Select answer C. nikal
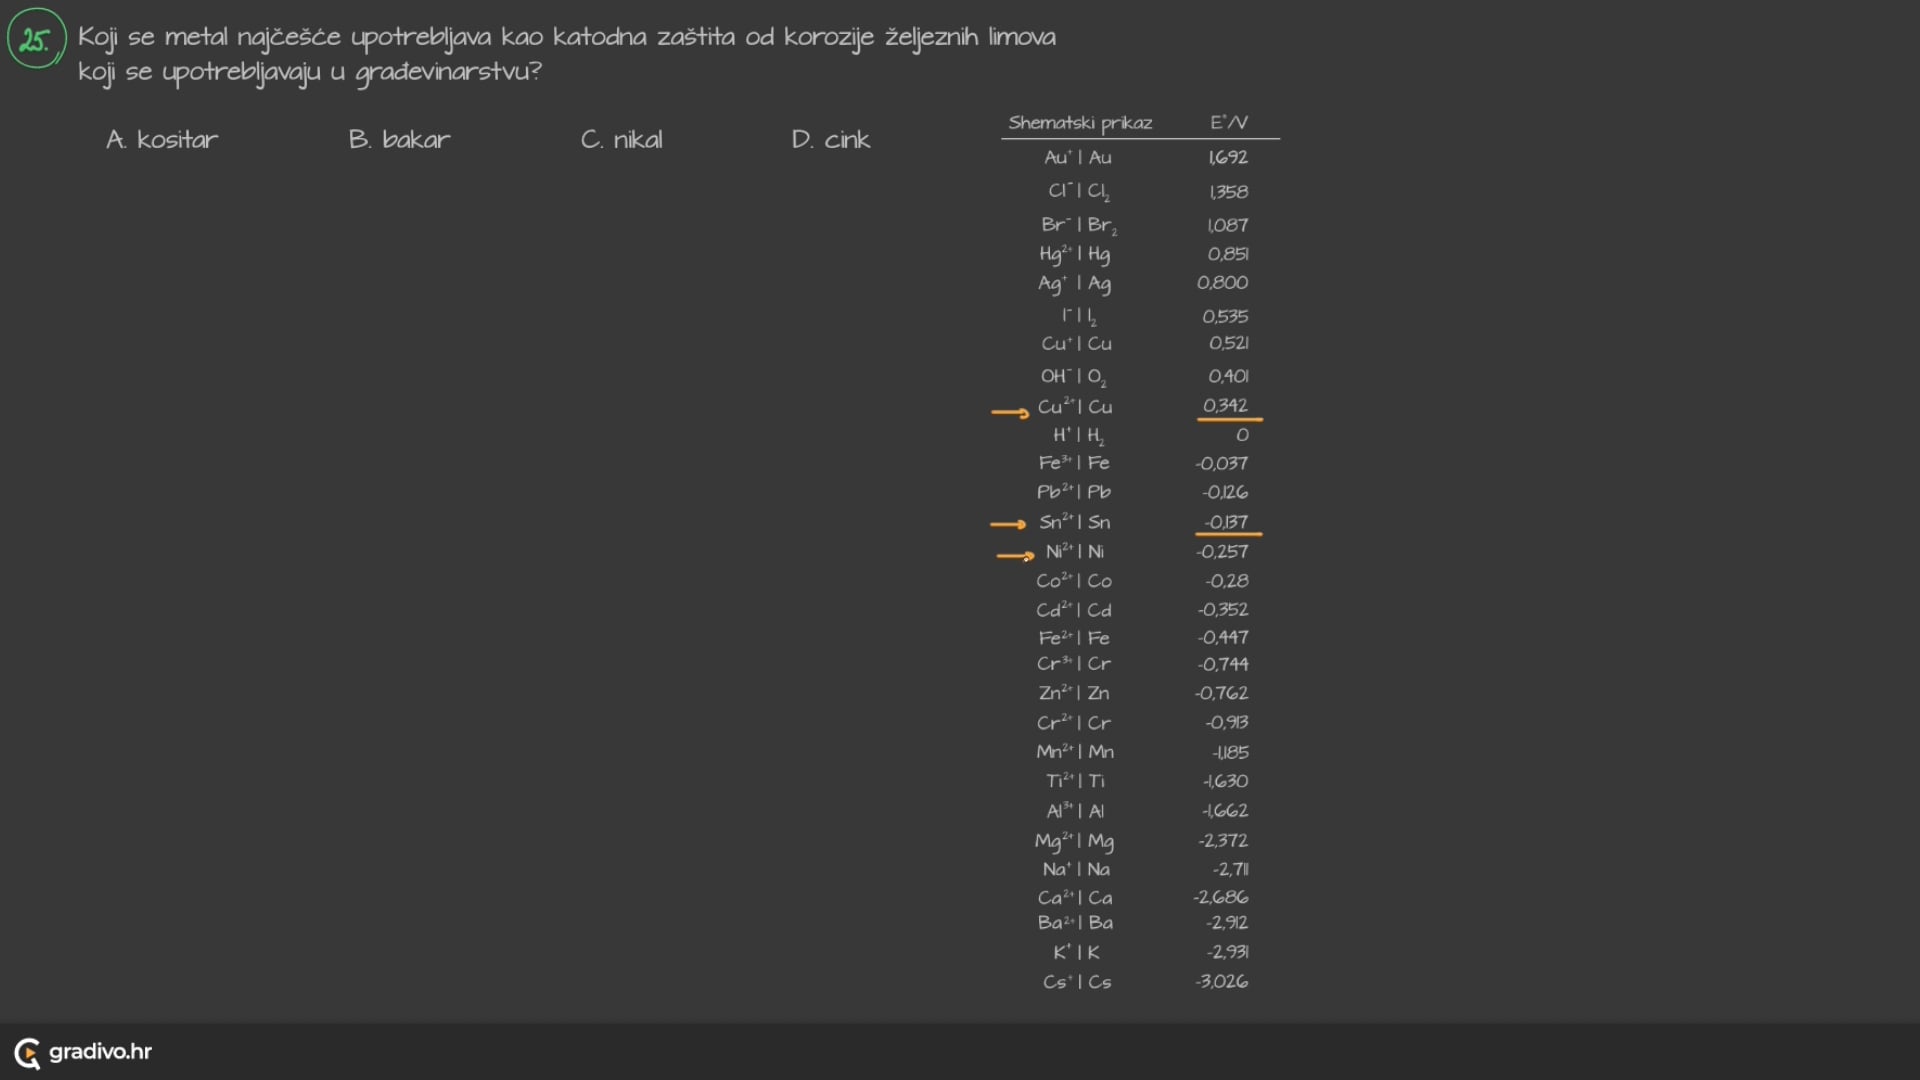1920x1080 pixels. 621,140
